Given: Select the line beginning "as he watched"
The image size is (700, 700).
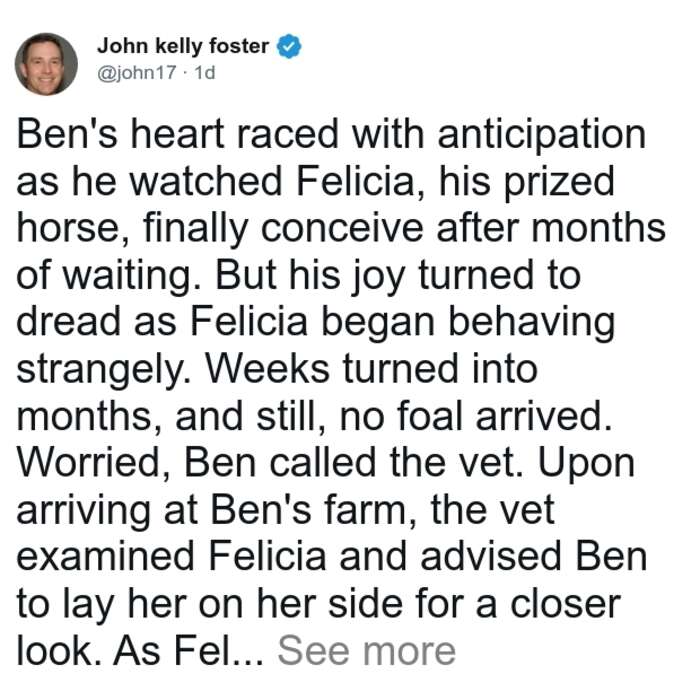Looking at the screenshot, I should 315,182.
